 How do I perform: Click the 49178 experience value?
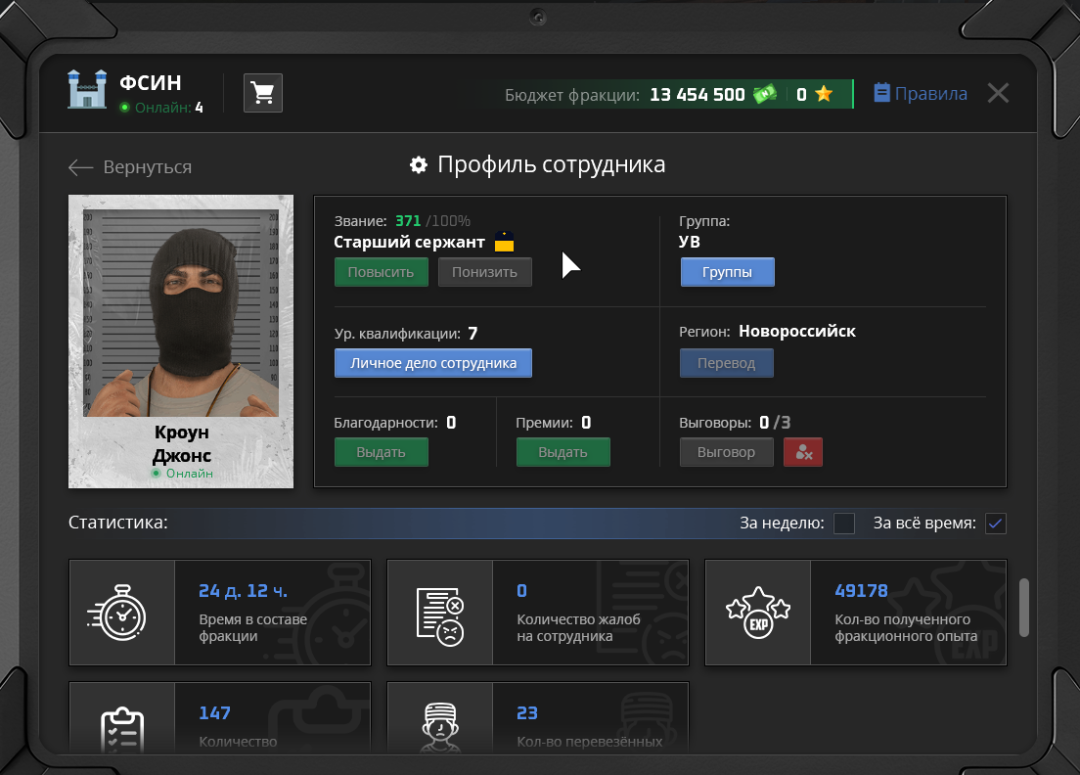tap(861, 591)
